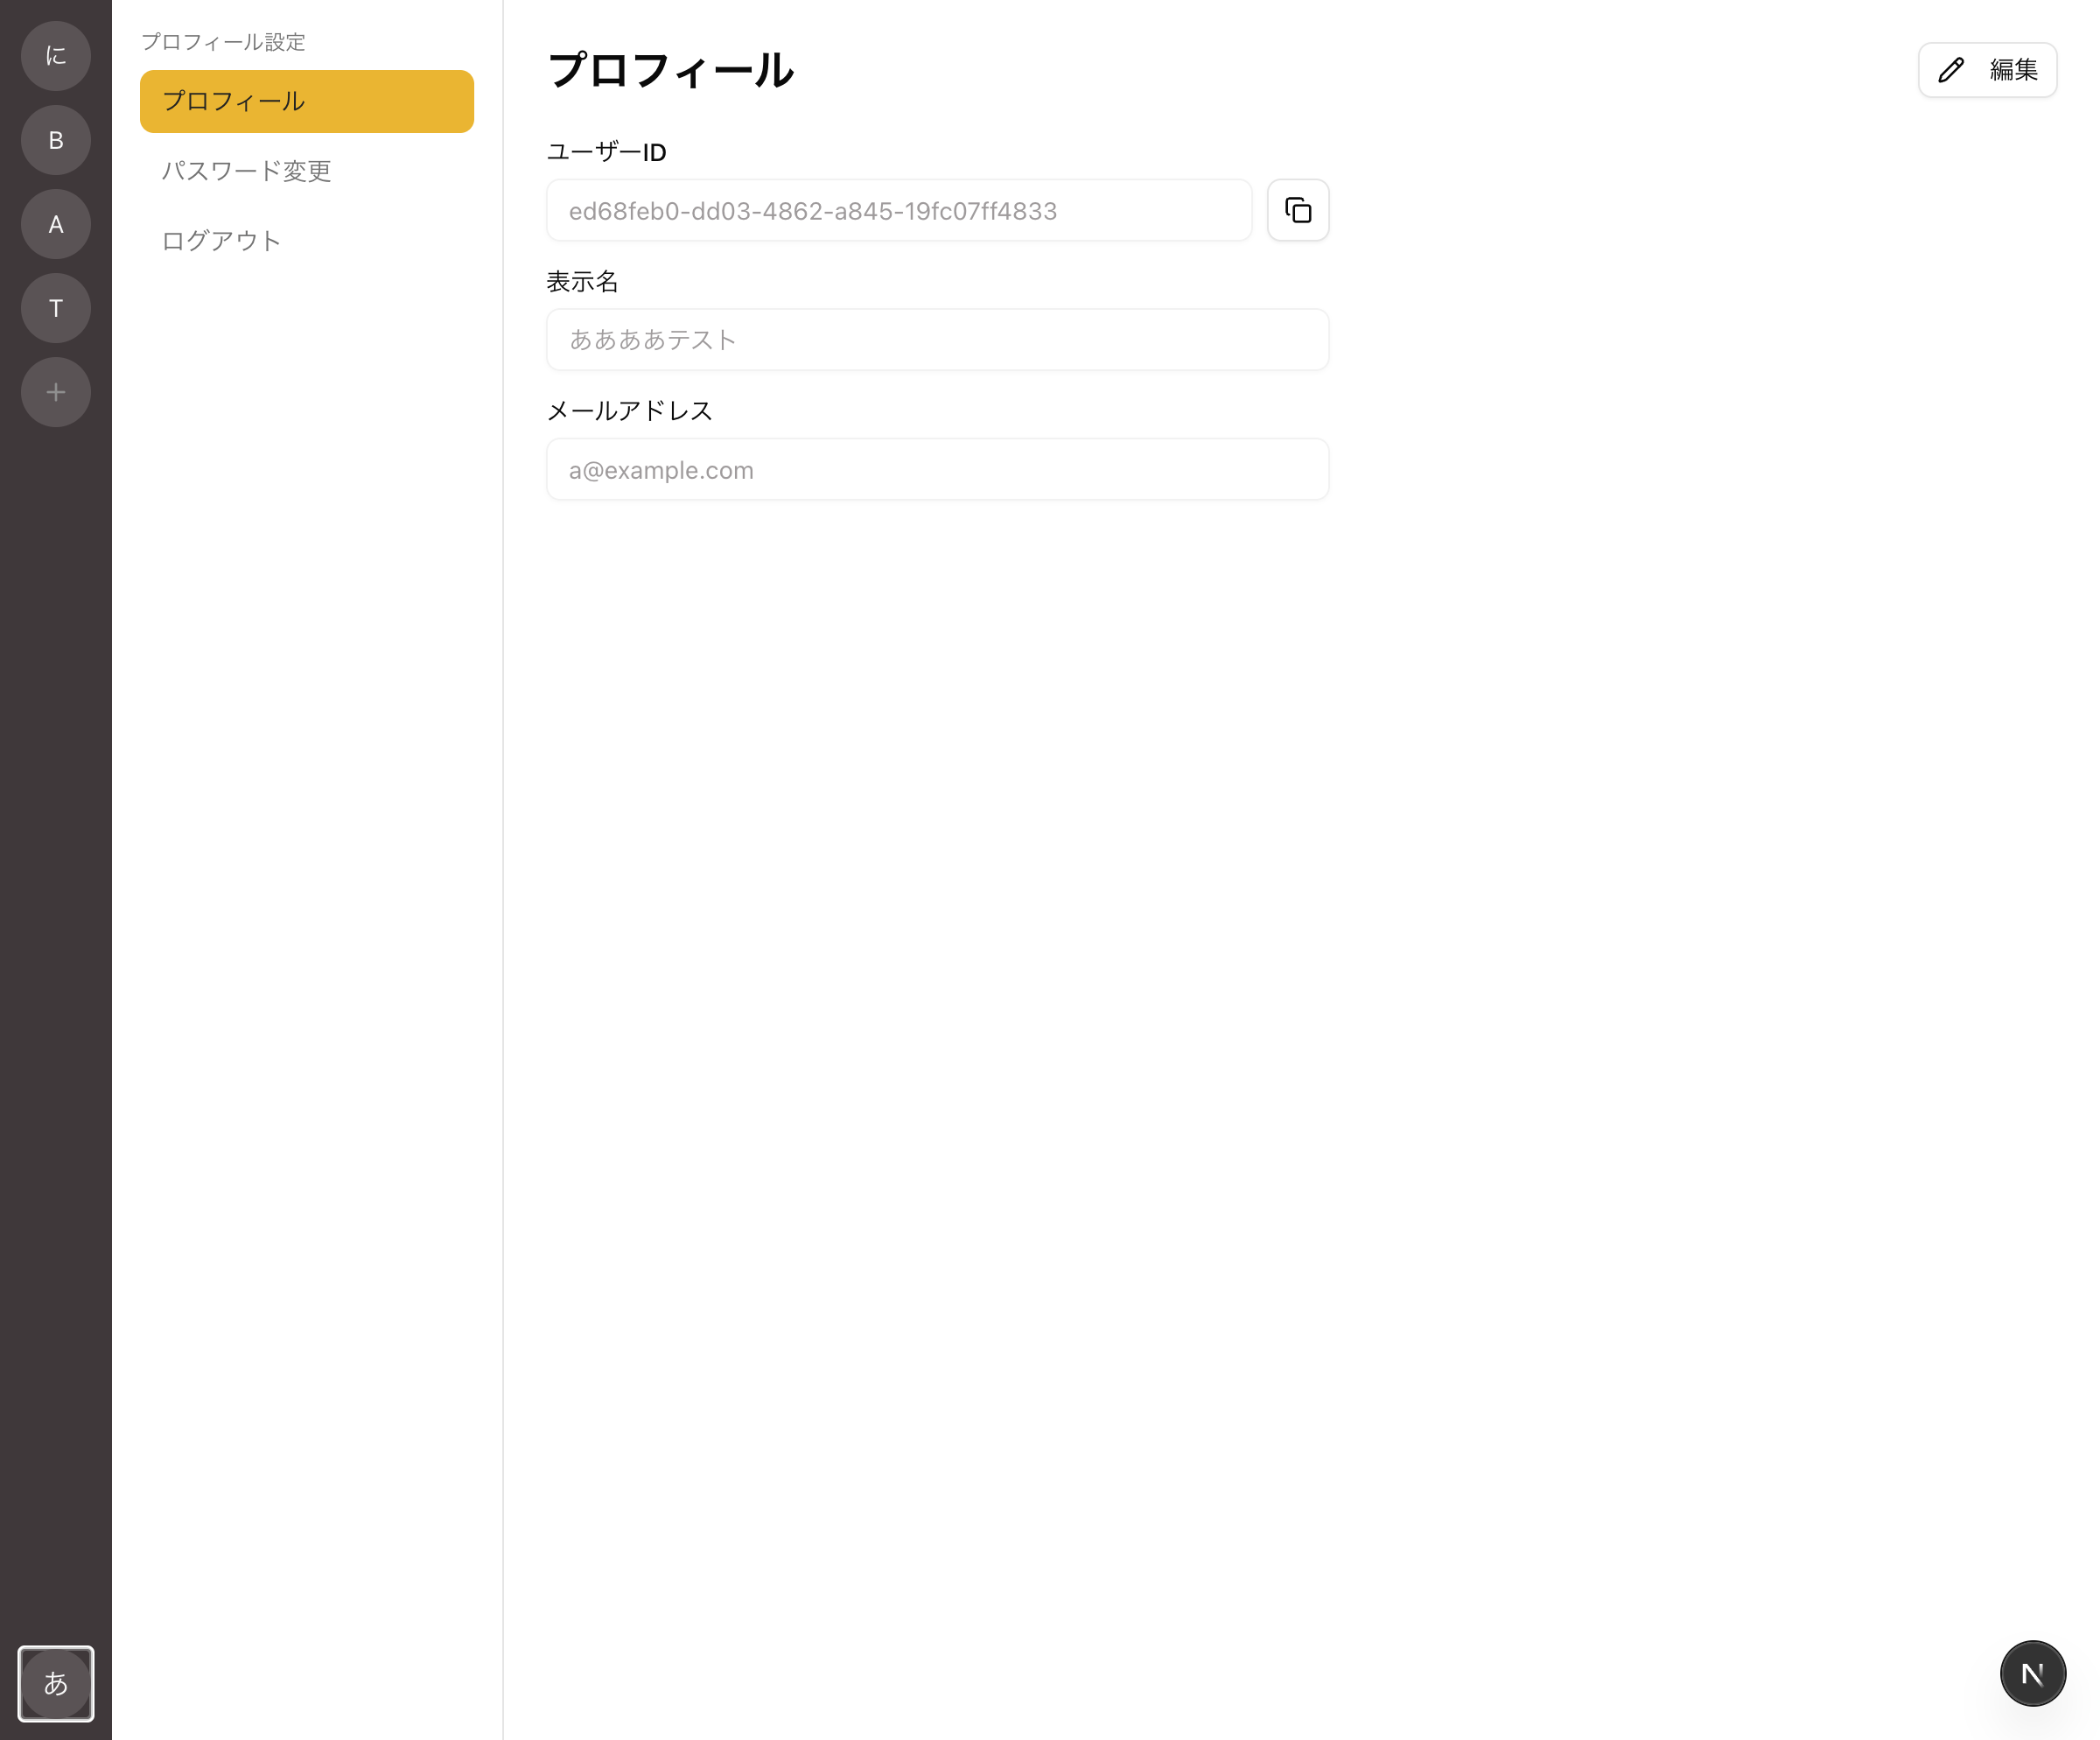Viewport: 2100px width, 1740px height.
Task: Open the 'T' workspace avatar
Action: [56, 308]
